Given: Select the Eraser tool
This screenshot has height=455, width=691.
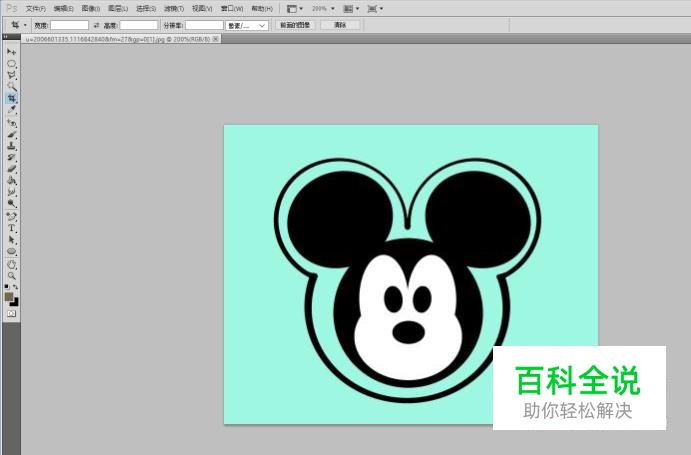Looking at the screenshot, I should pos(11,169).
